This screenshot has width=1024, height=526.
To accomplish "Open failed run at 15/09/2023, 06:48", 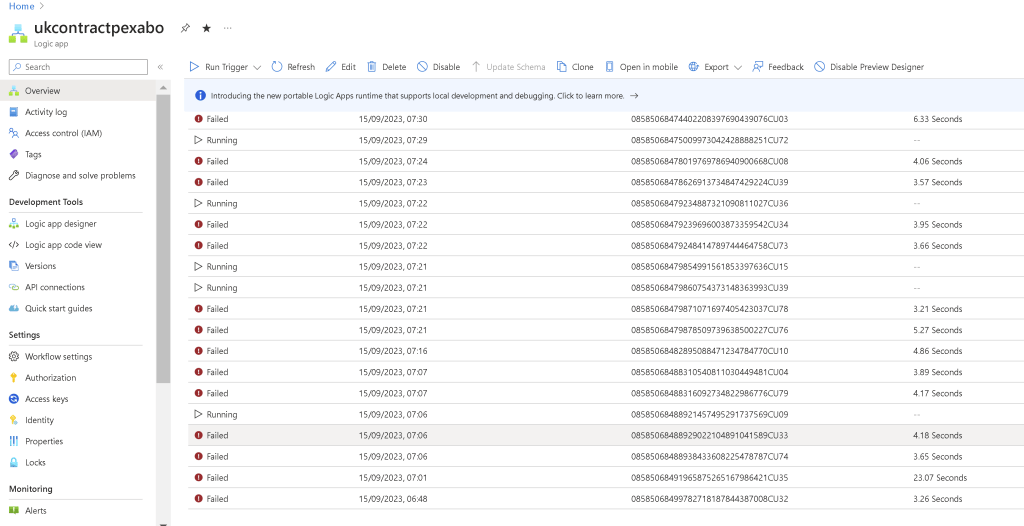I will coord(606,499).
